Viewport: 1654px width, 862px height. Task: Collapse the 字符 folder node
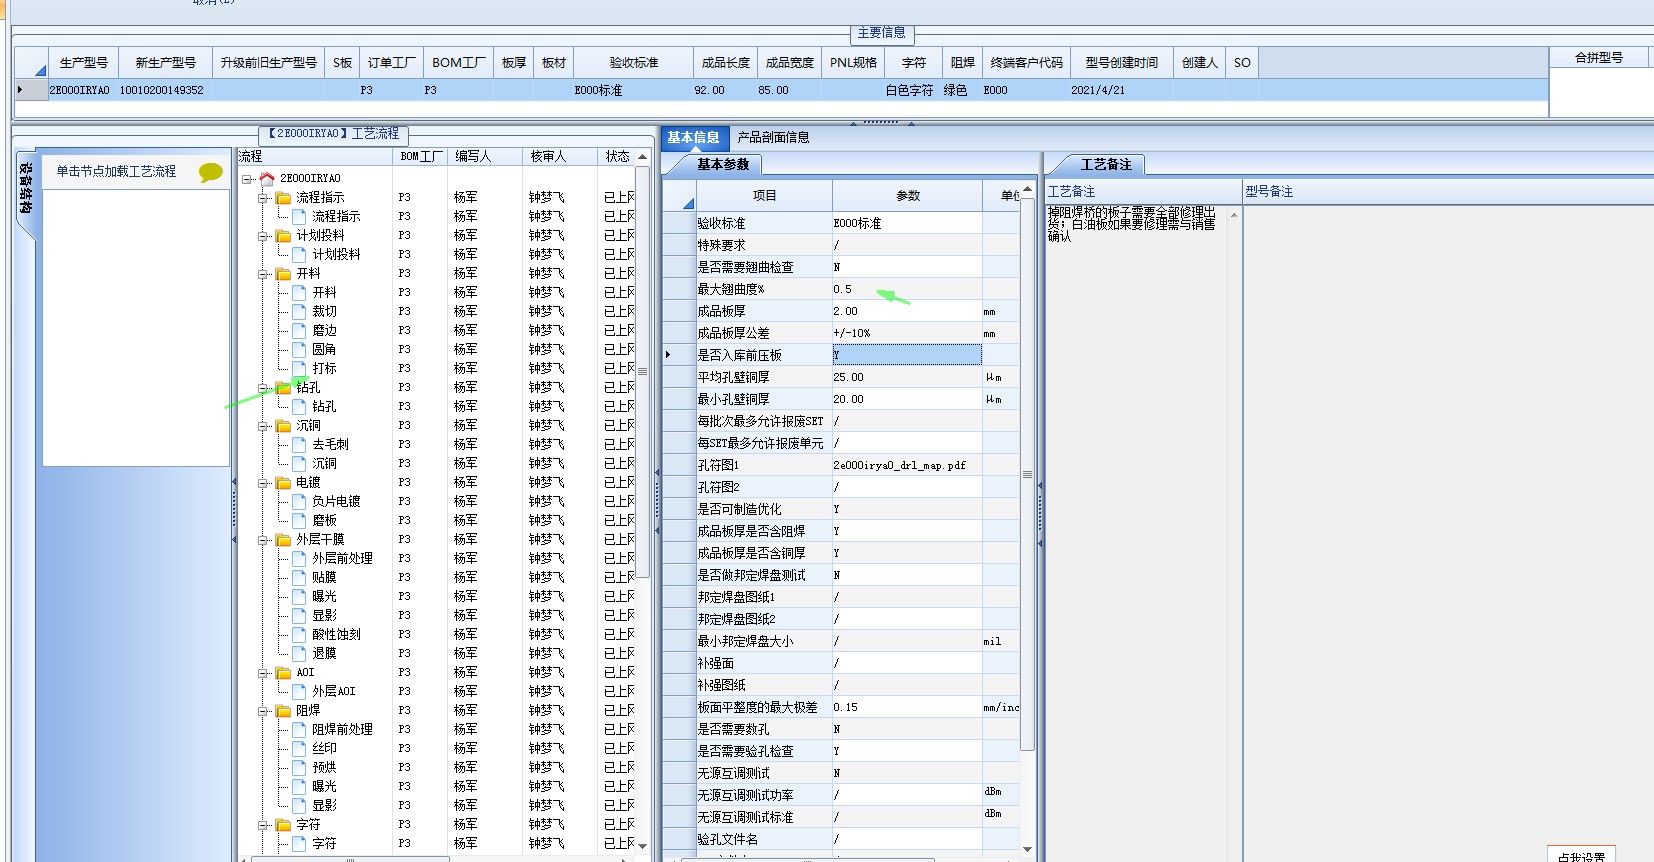[x=262, y=825]
